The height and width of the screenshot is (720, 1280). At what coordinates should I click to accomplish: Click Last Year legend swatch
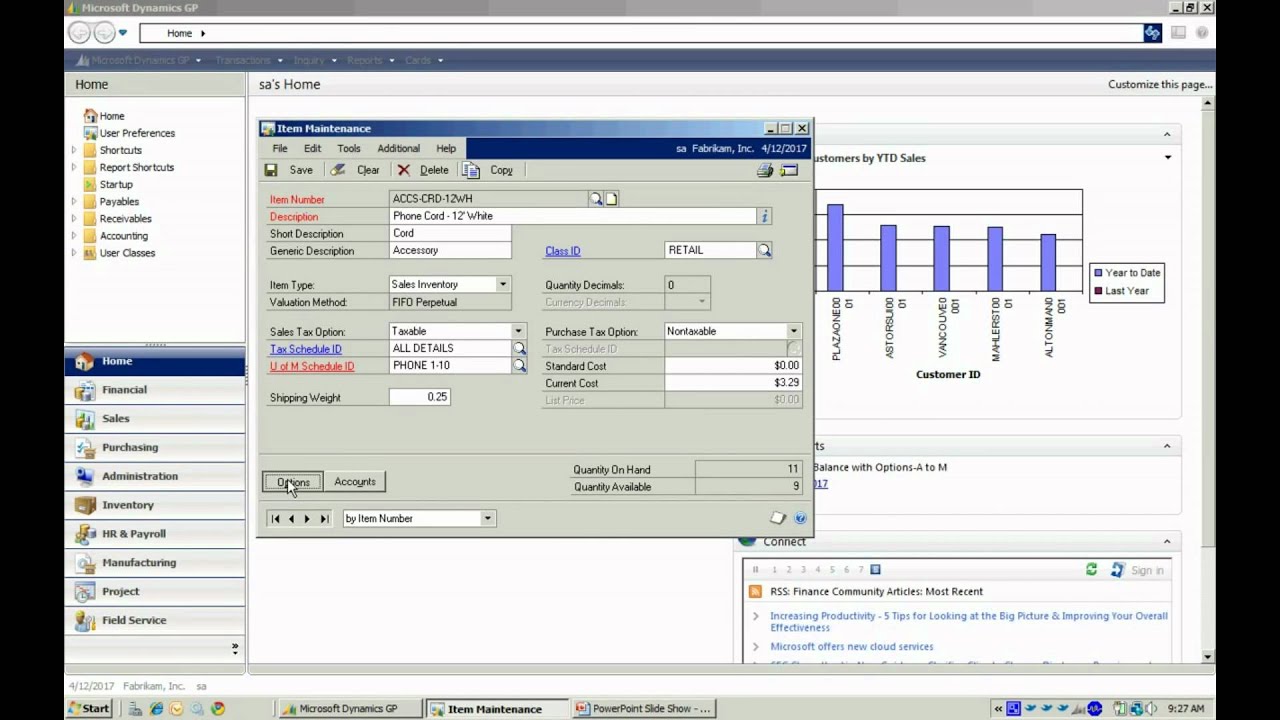coord(1098,291)
